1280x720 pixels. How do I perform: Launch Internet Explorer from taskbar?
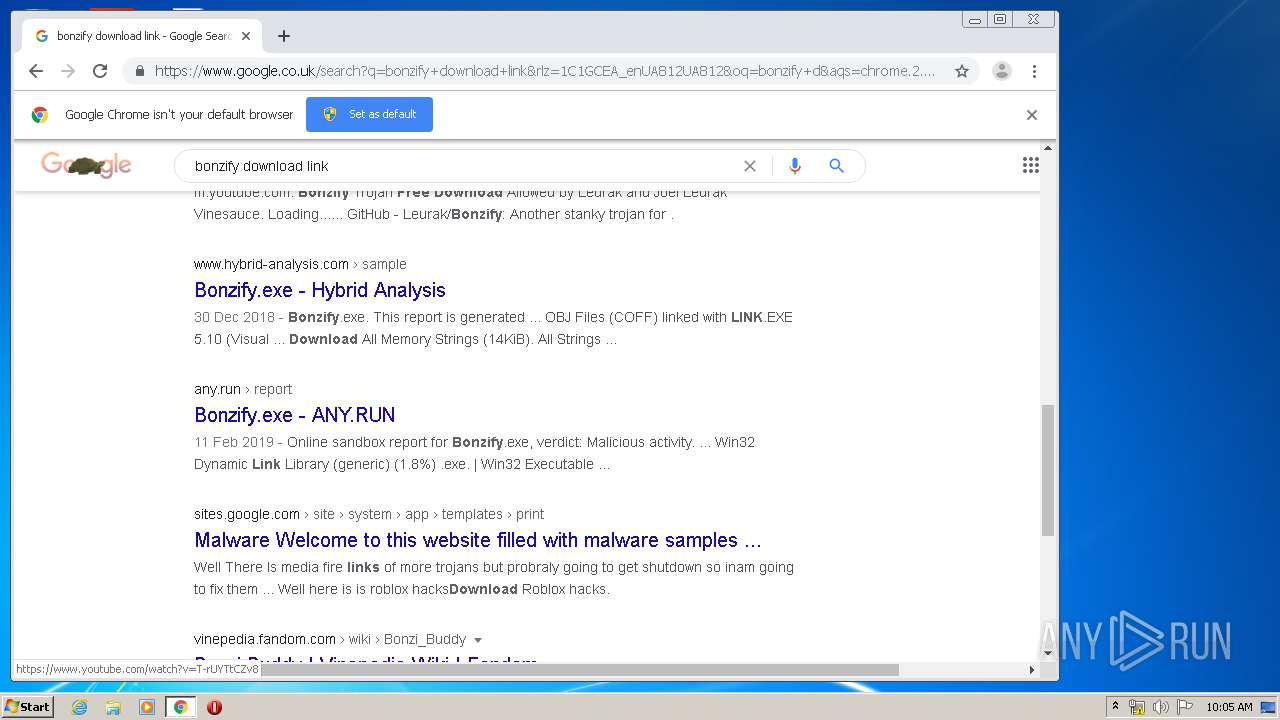tap(79, 707)
